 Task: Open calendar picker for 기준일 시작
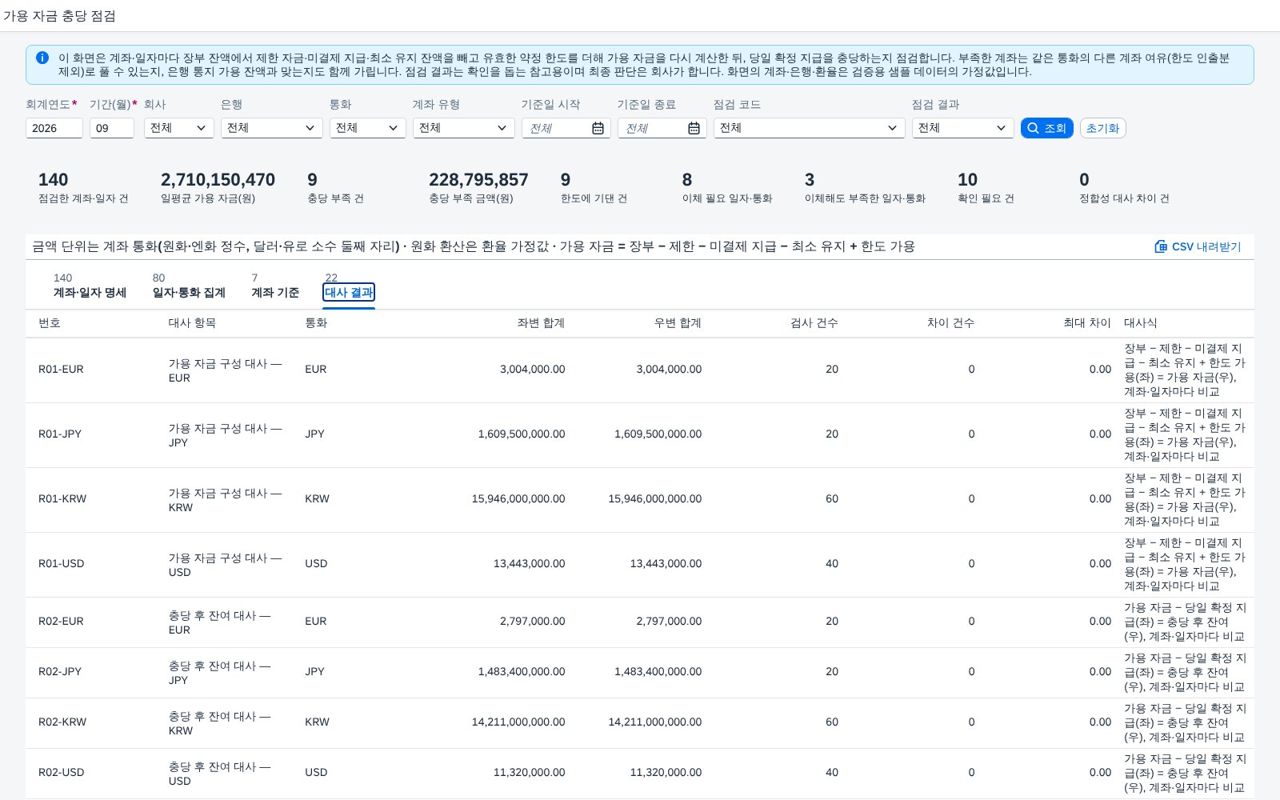tap(598, 128)
